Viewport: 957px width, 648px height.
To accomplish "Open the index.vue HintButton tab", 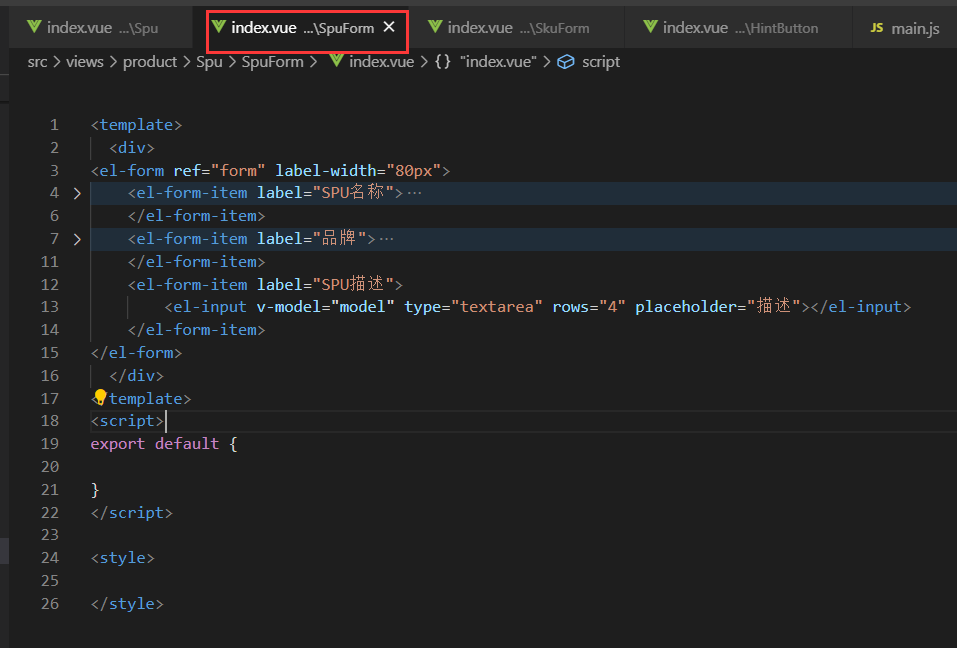I will (739, 27).
